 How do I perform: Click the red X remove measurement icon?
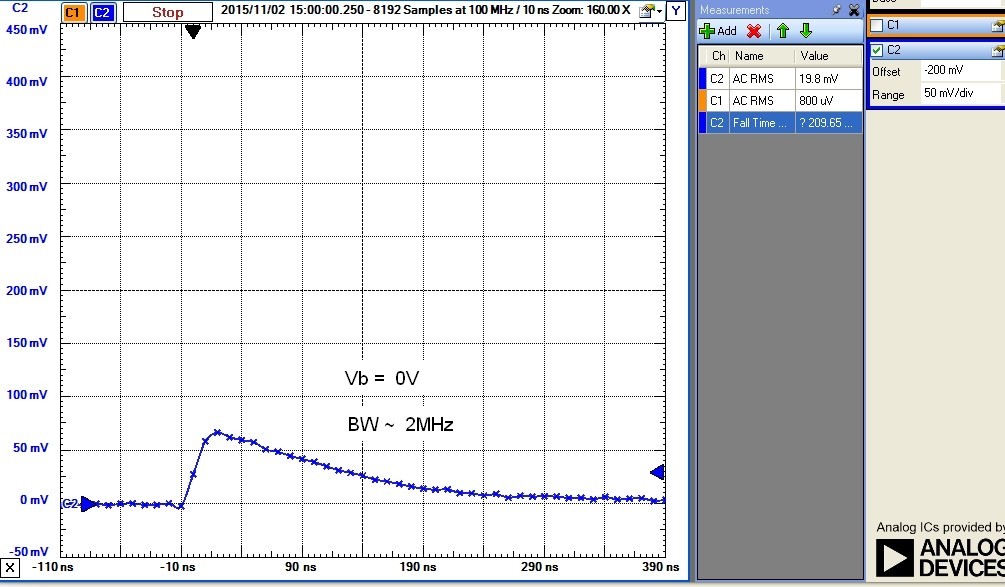(754, 31)
